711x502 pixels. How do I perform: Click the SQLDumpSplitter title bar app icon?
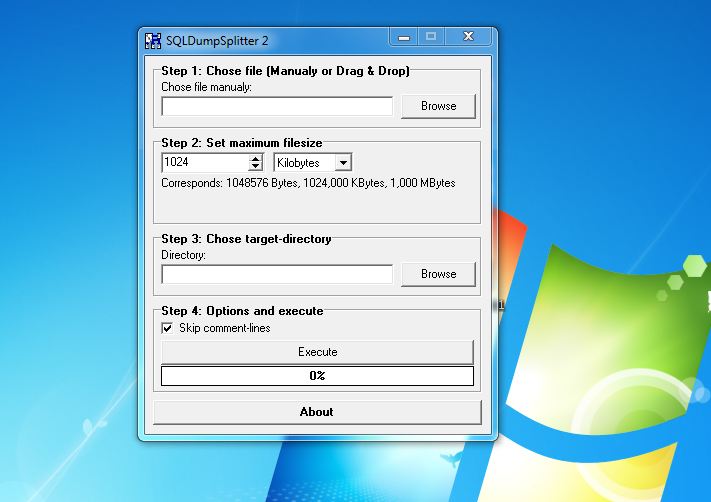click(153, 41)
